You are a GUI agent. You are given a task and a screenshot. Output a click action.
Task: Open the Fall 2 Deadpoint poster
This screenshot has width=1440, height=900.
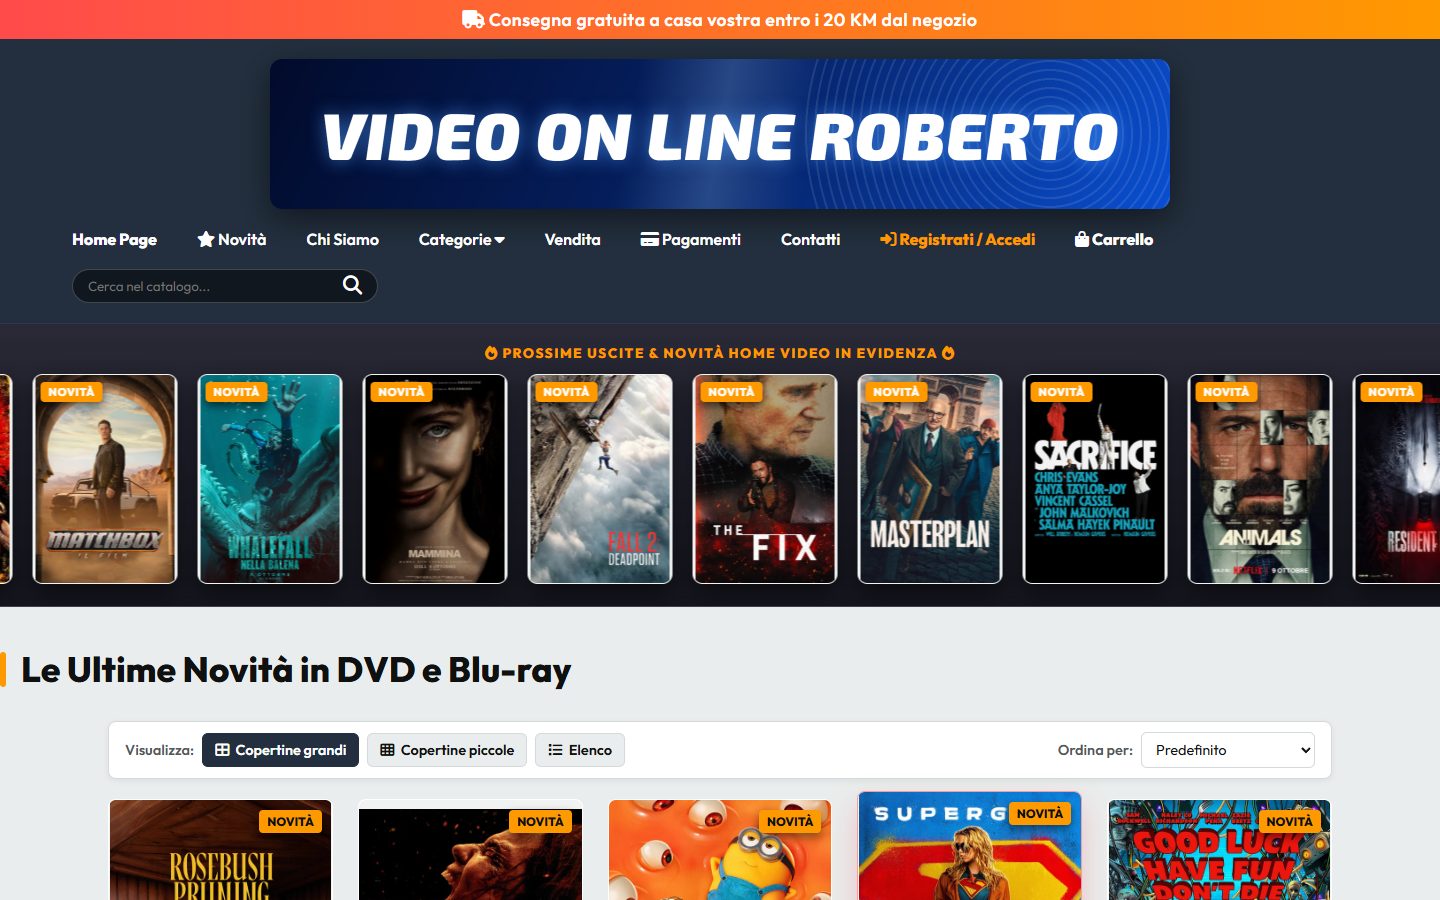[600, 479]
